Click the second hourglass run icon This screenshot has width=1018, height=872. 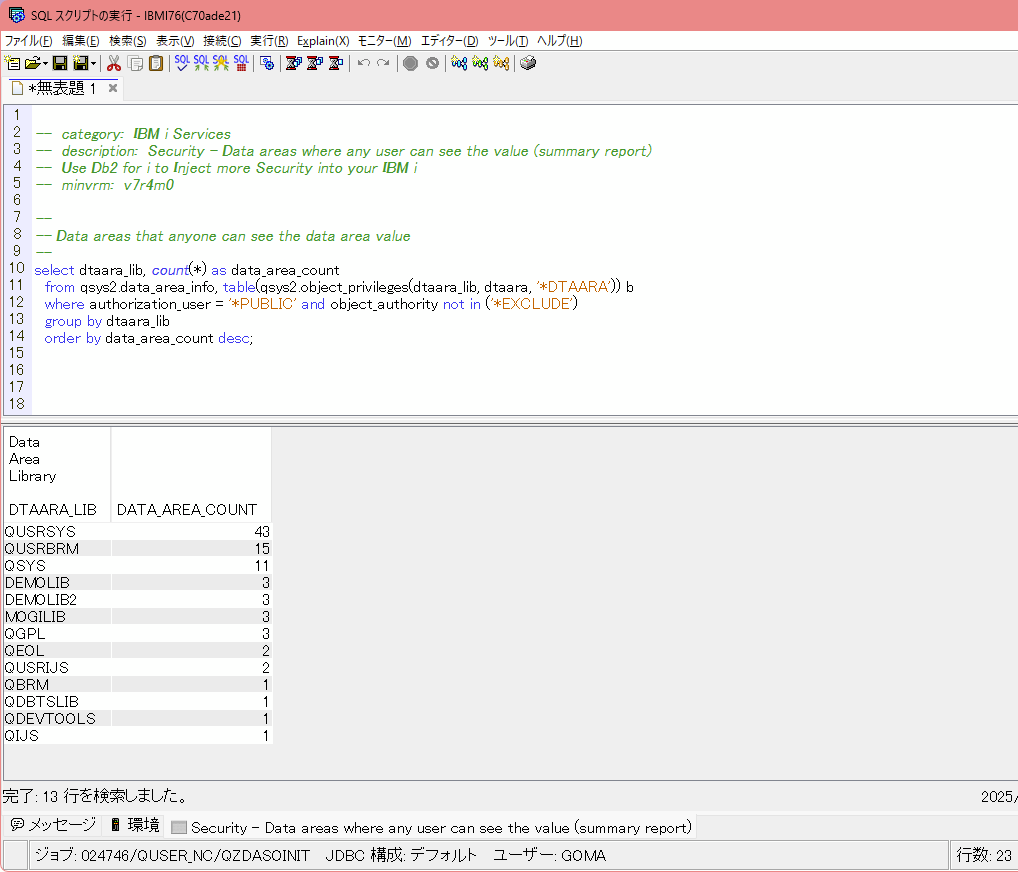314,63
